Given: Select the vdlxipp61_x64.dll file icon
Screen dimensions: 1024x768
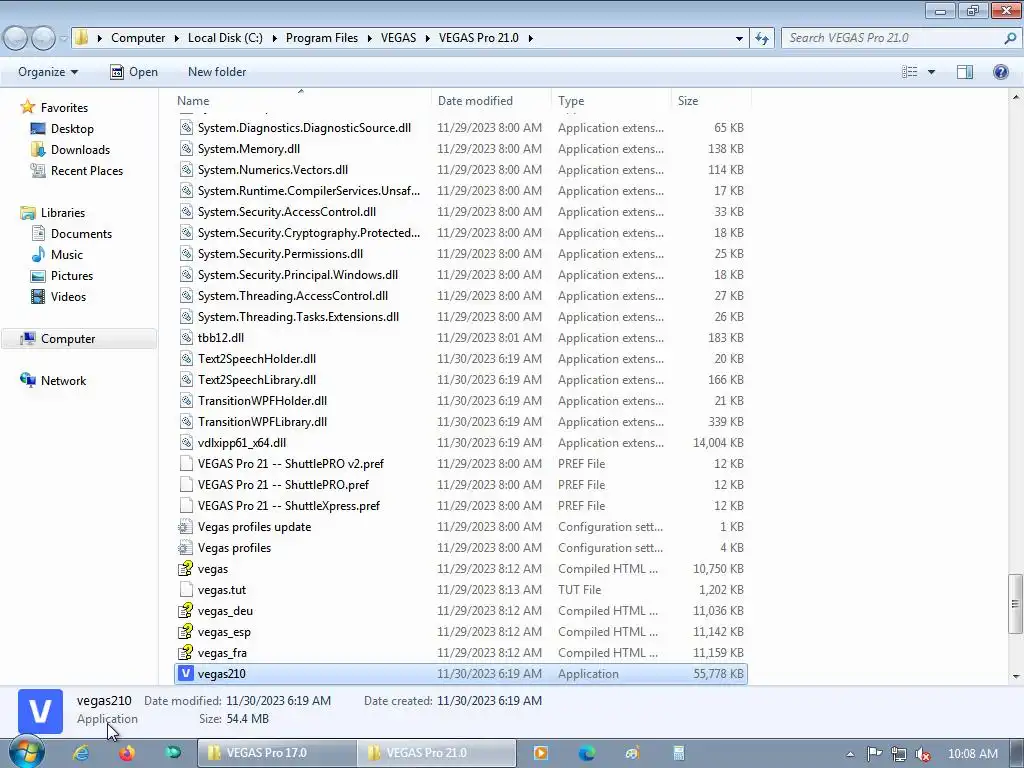Looking at the screenshot, I should [186, 442].
